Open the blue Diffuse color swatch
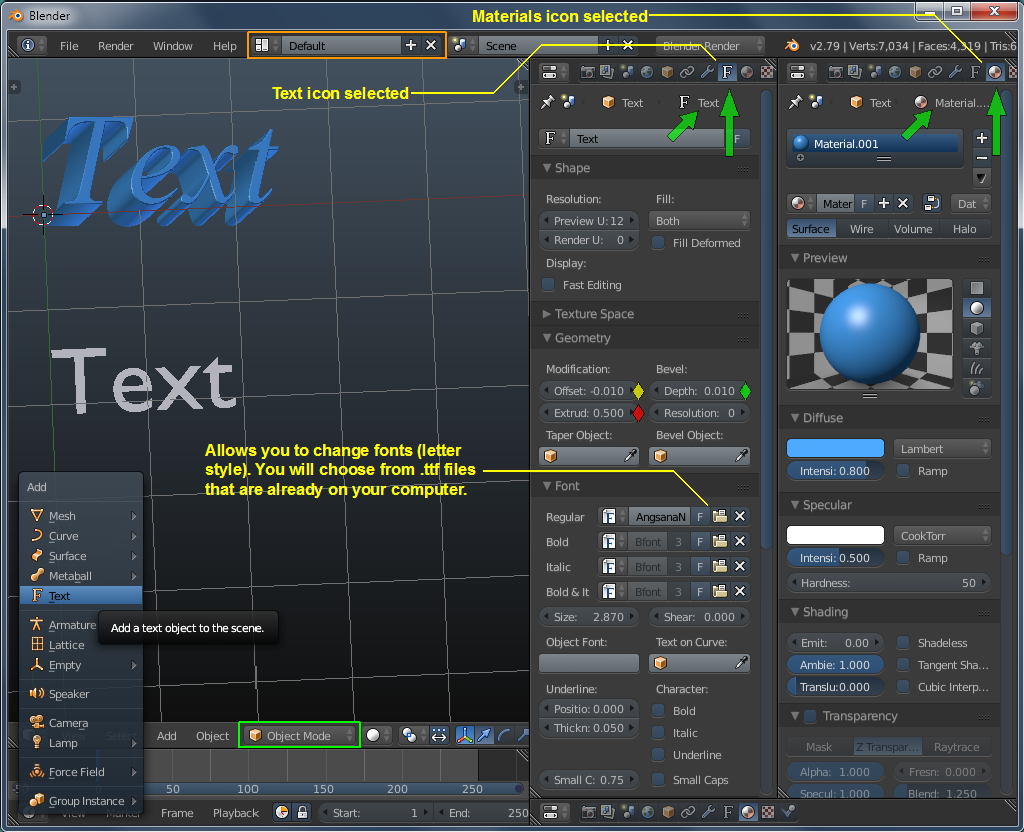 point(835,448)
